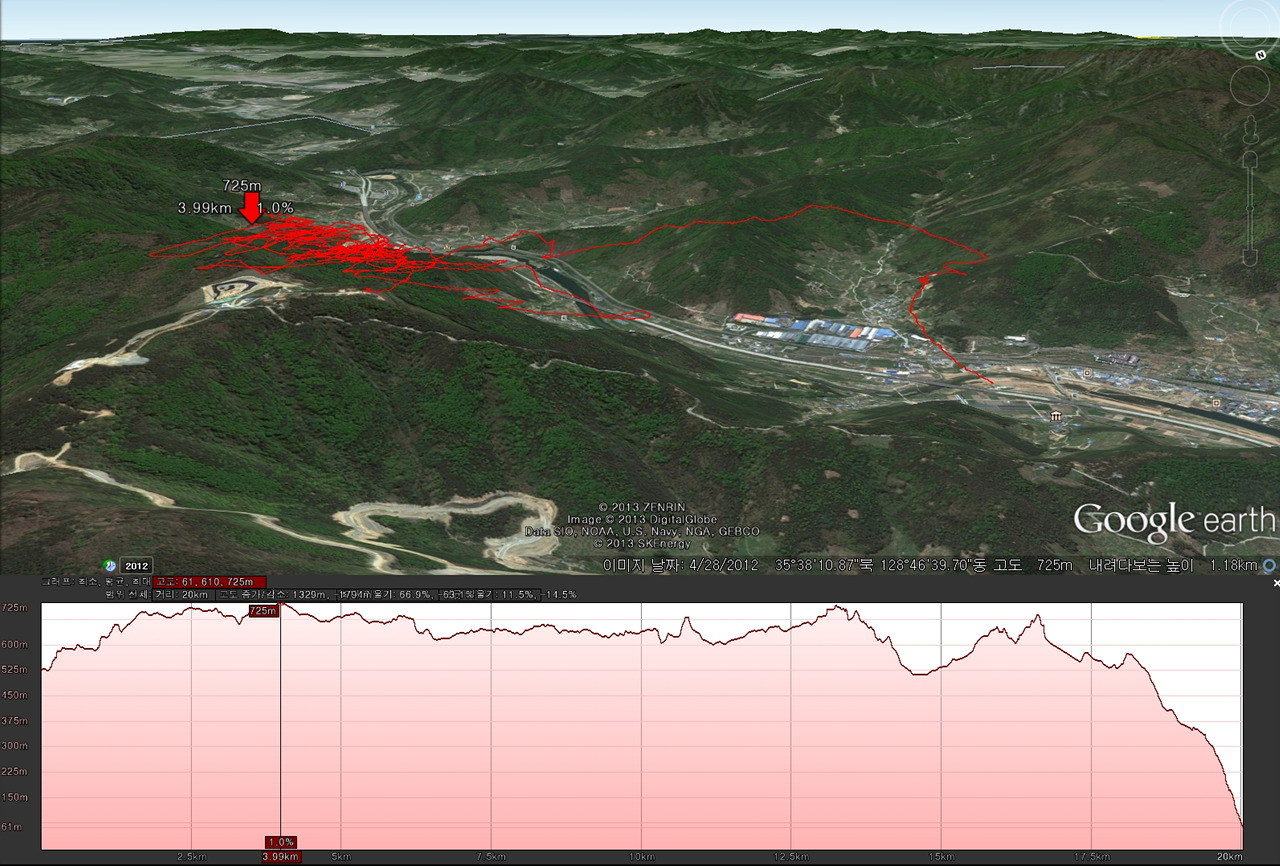Click the zoom-in end of the zoom slider

(1250, 160)
